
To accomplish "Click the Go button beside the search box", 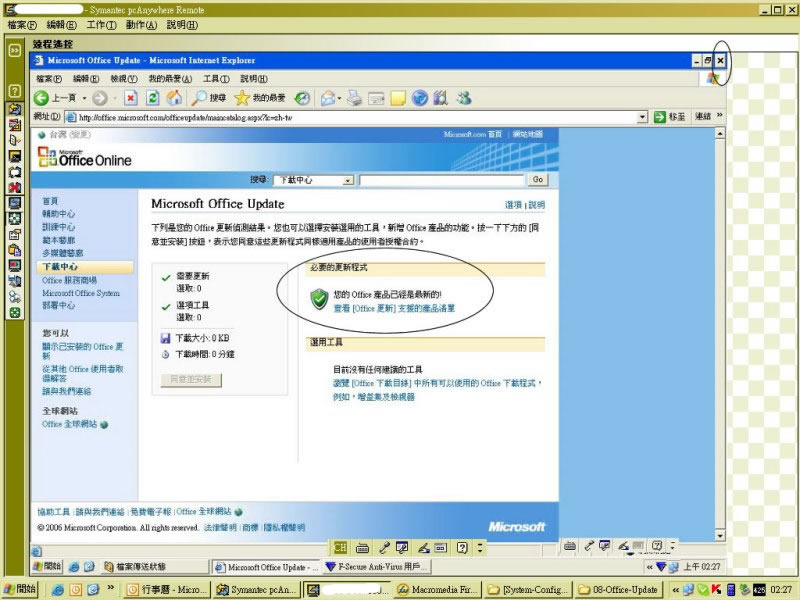I will [x=538, y=180].
